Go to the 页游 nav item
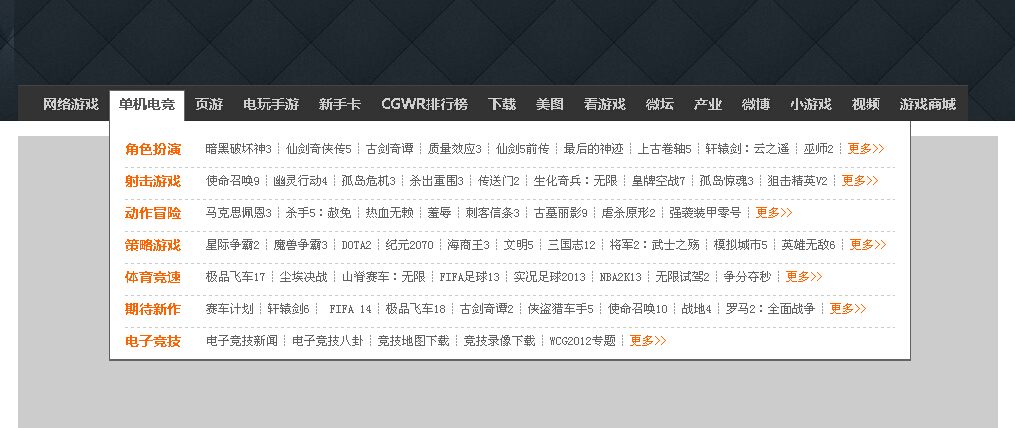 pyautogui.click(x=209, y=104)
